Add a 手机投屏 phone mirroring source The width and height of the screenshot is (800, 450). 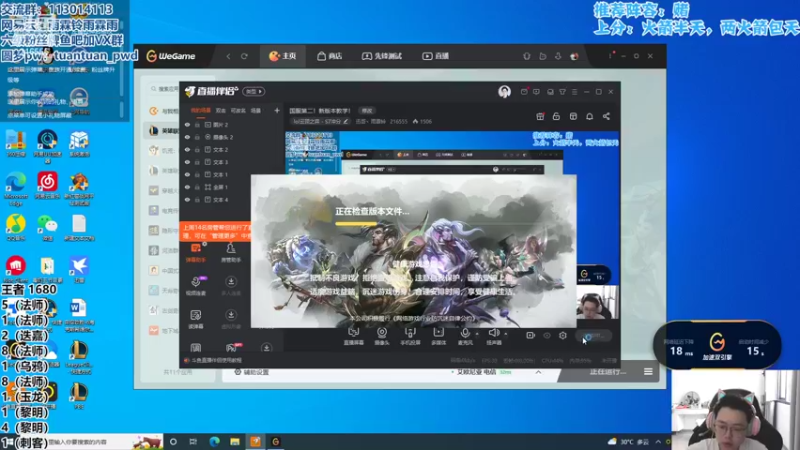point(410,336)
